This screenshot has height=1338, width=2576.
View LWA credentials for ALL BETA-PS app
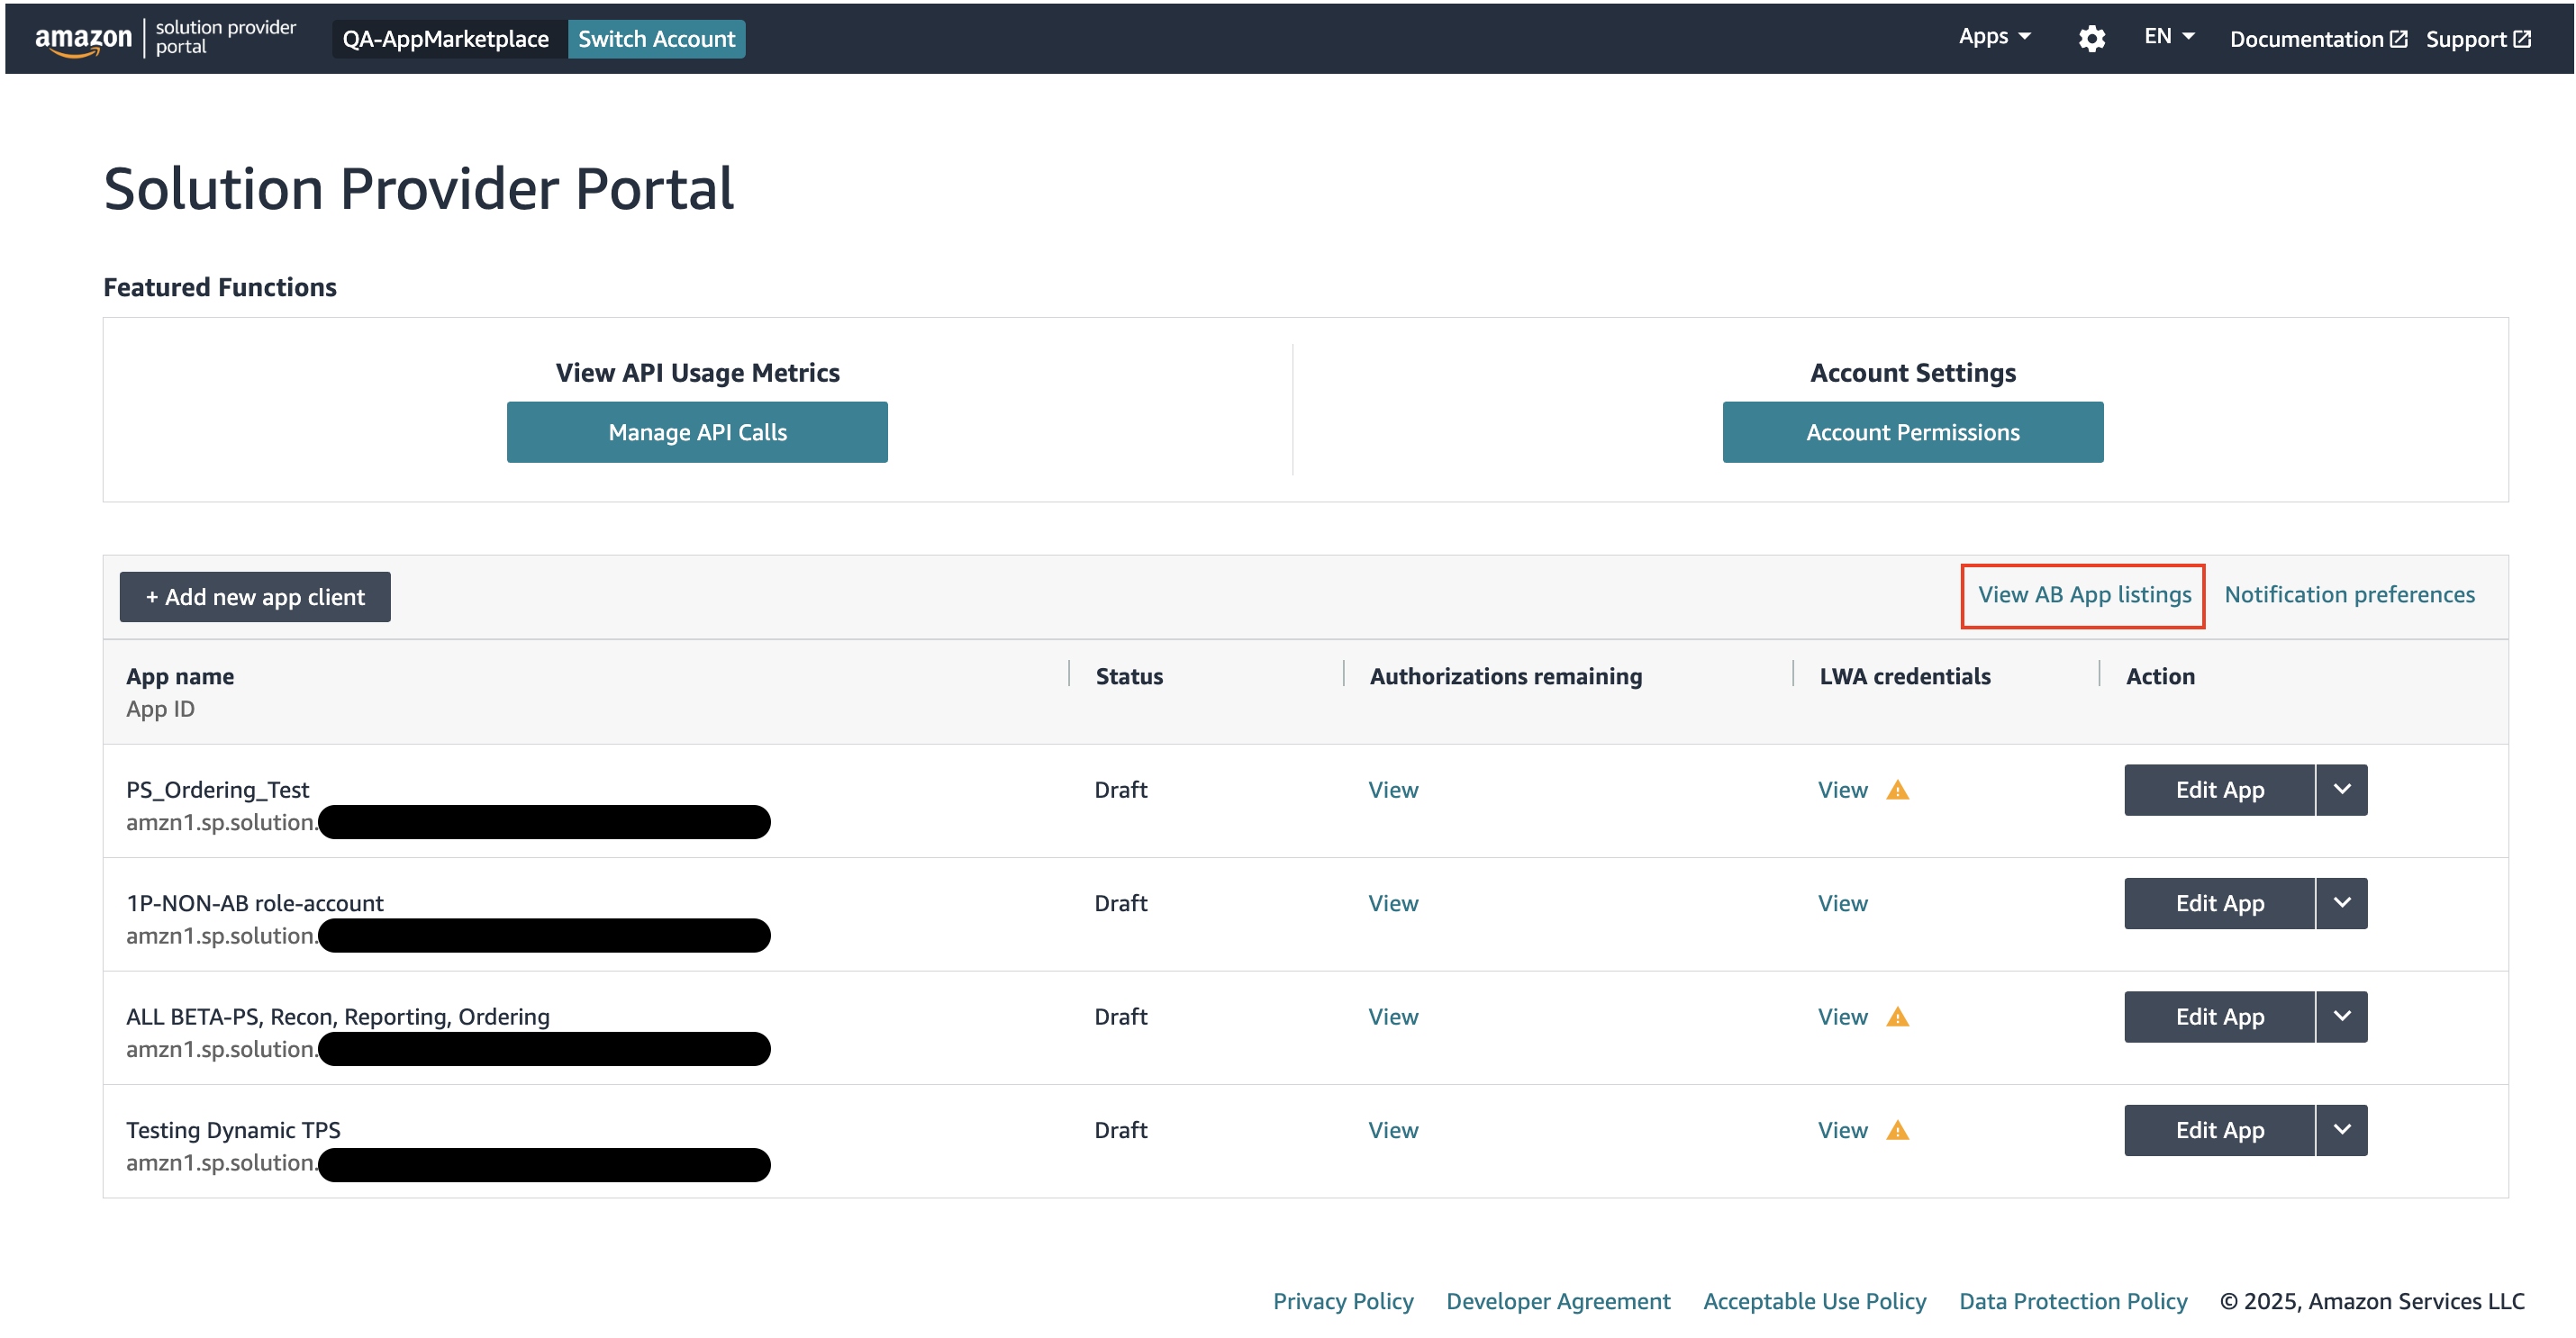click(x=1842, y=1017)
